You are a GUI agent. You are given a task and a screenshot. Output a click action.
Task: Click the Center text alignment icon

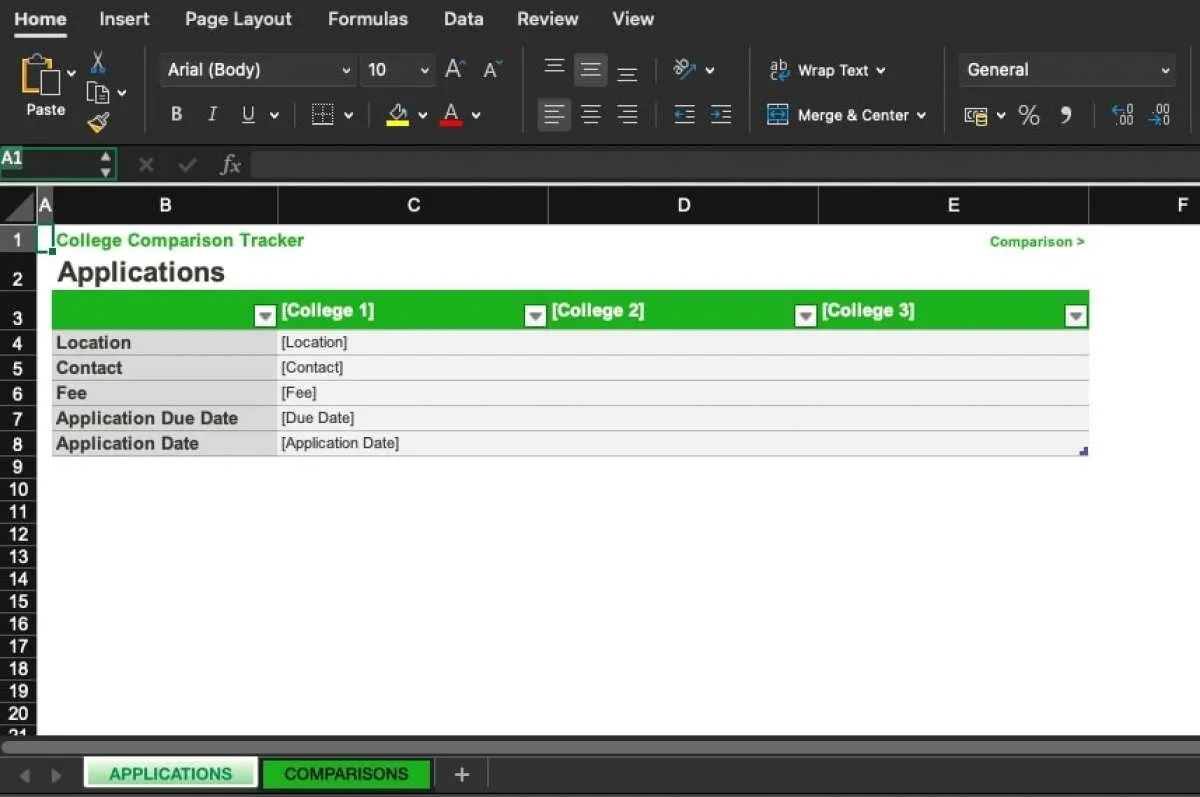[x=591, y=115]
